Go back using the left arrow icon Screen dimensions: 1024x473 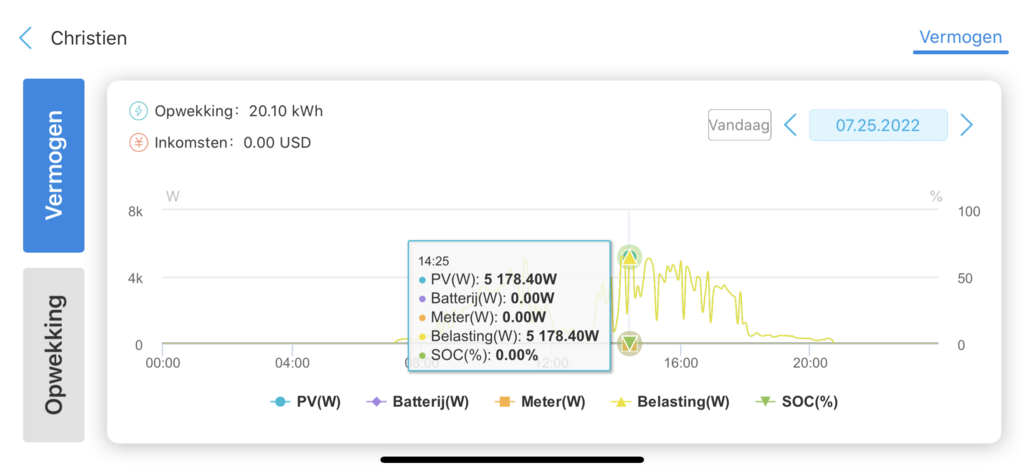point(25,38)
